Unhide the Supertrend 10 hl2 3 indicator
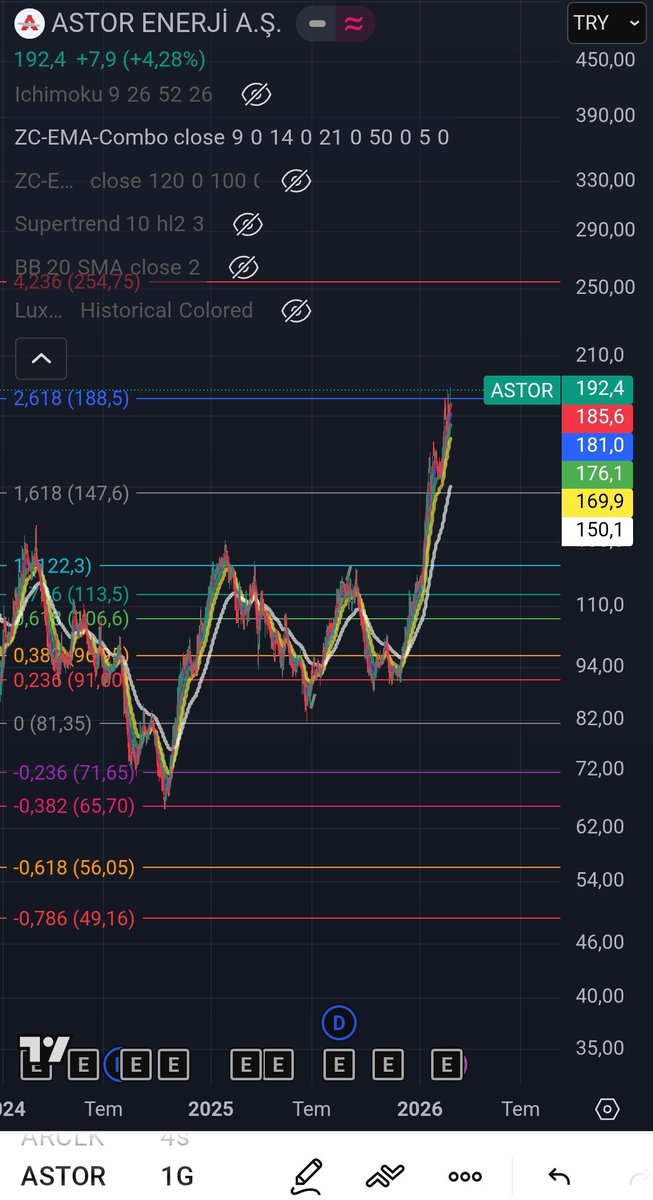The width and height of the screenshot is (653, 1200). [247, 224]
